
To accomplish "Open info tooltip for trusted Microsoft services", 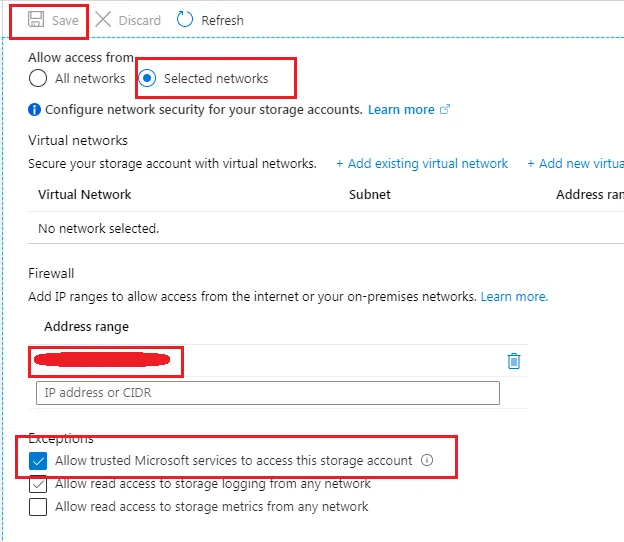I will (427, 460).
